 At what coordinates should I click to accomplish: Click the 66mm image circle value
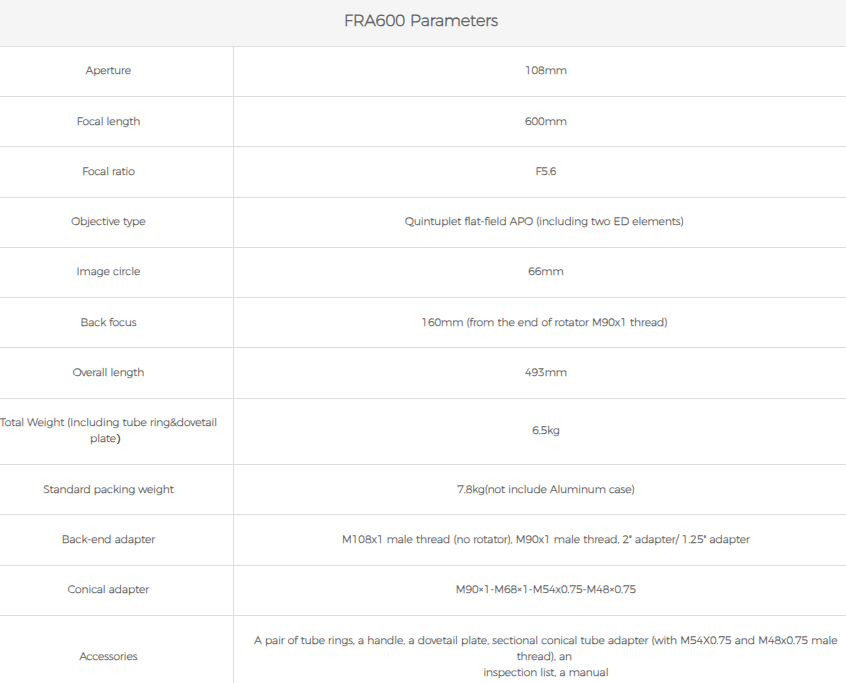(x=545, y=271)
